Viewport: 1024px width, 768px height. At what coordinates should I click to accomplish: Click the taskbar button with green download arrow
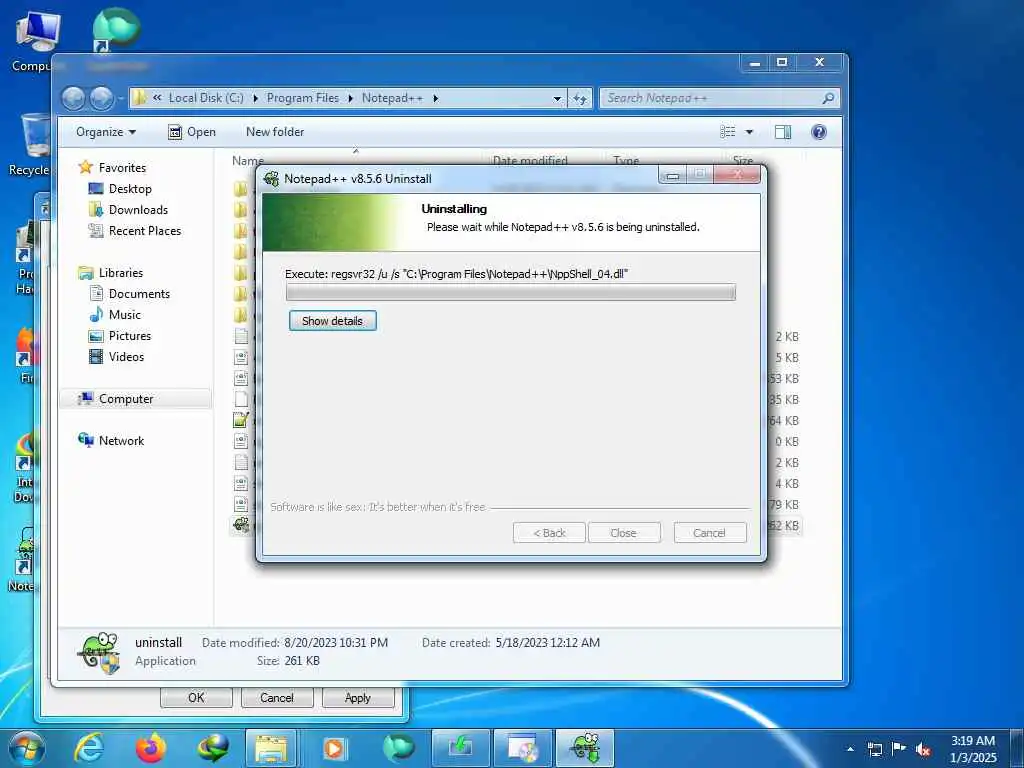click(x=460, y=748)
